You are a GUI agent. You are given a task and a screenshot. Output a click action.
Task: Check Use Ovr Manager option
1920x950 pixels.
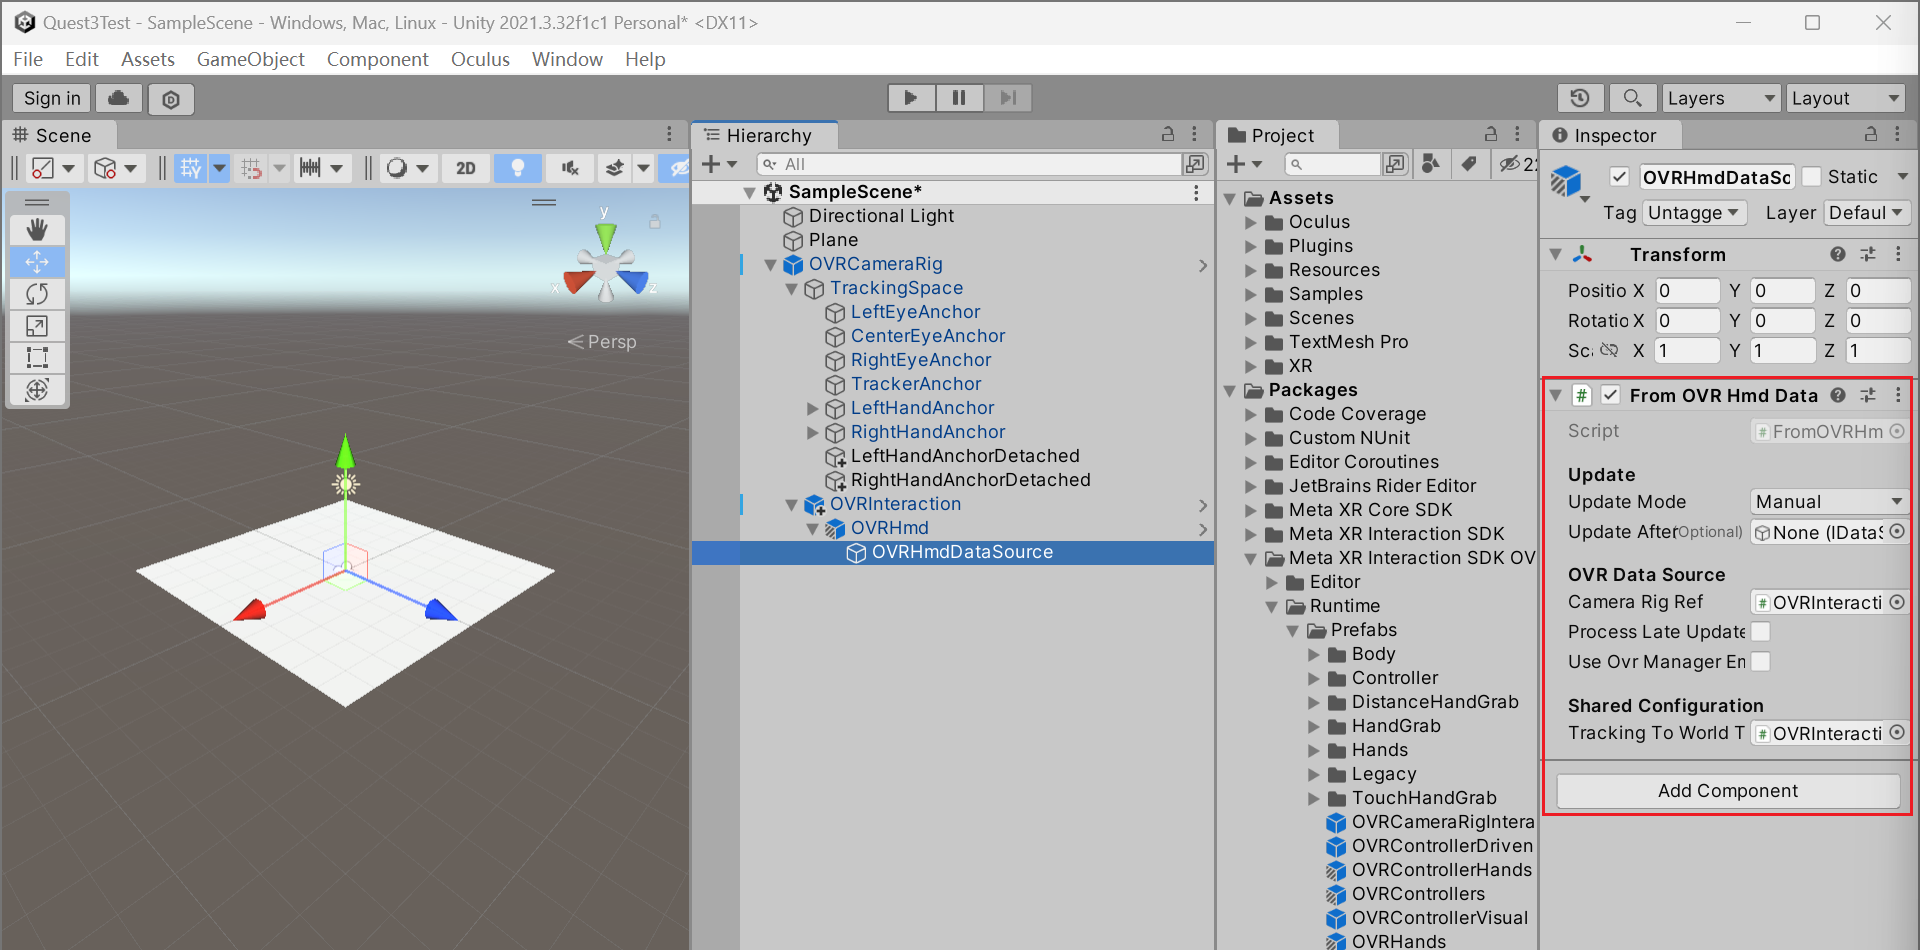point(1761,662)
